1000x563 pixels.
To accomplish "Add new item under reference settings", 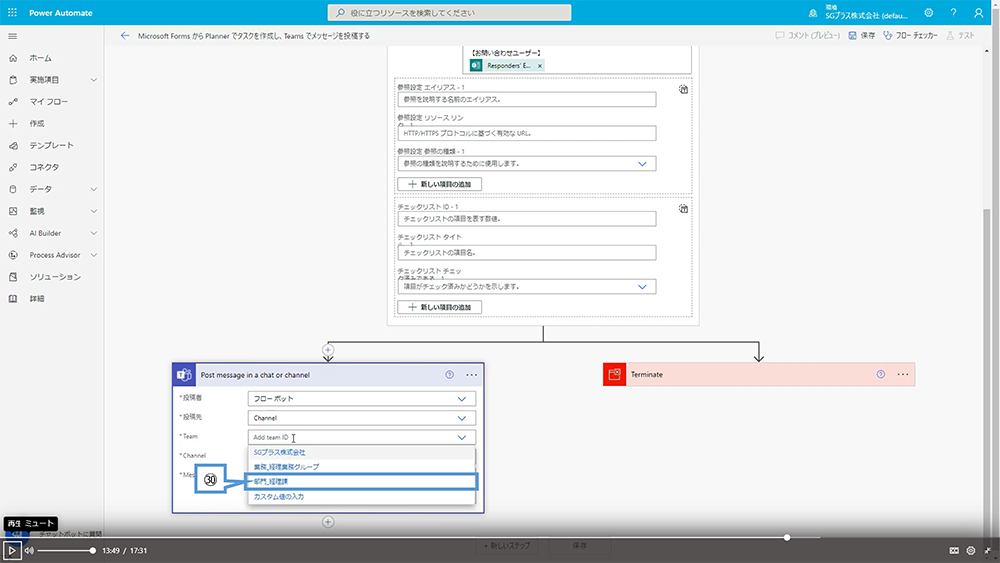I will click(x=439, y=184).
